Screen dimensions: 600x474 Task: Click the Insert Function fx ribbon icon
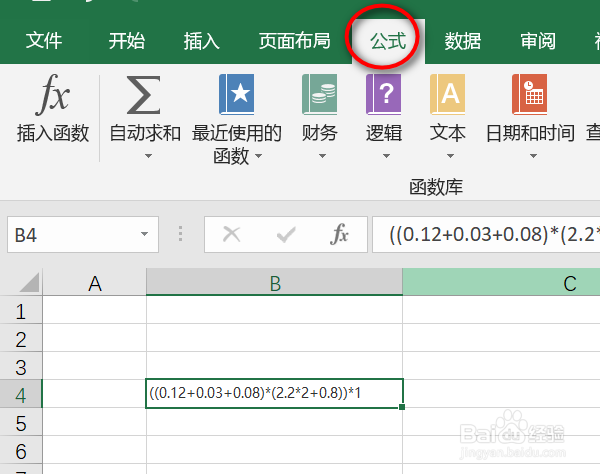[x=52, y=95]
